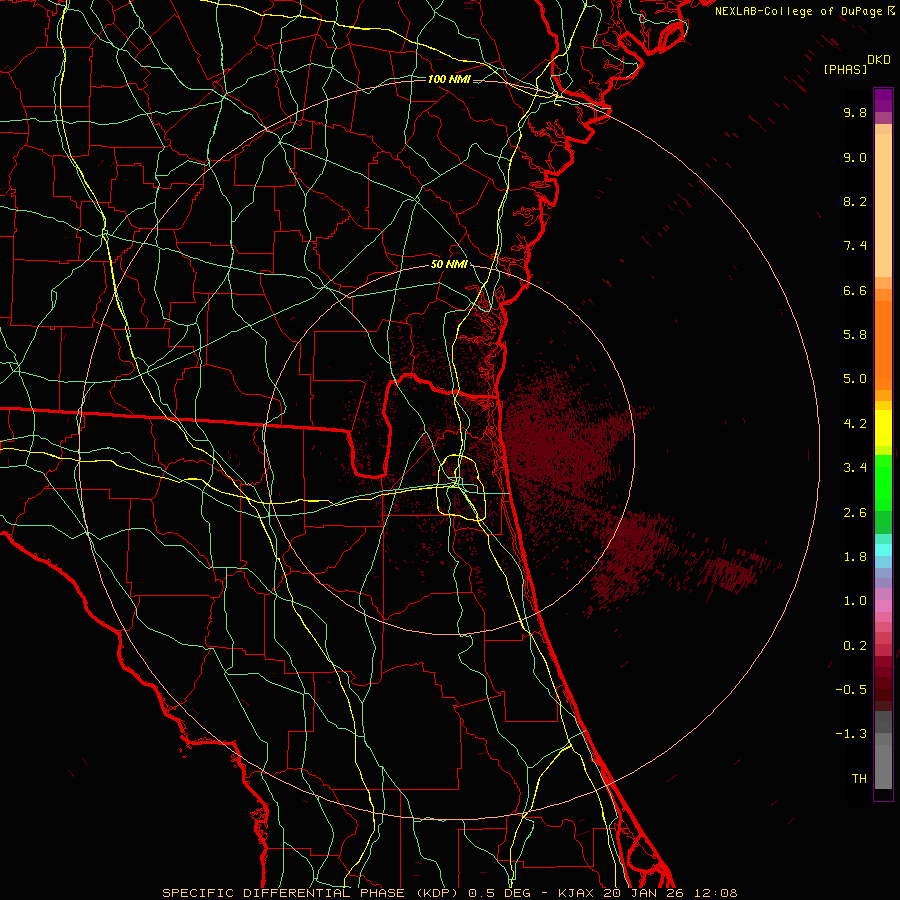
Task: Click the KJAX station identifier in the caption
Action: click(576, 893)
